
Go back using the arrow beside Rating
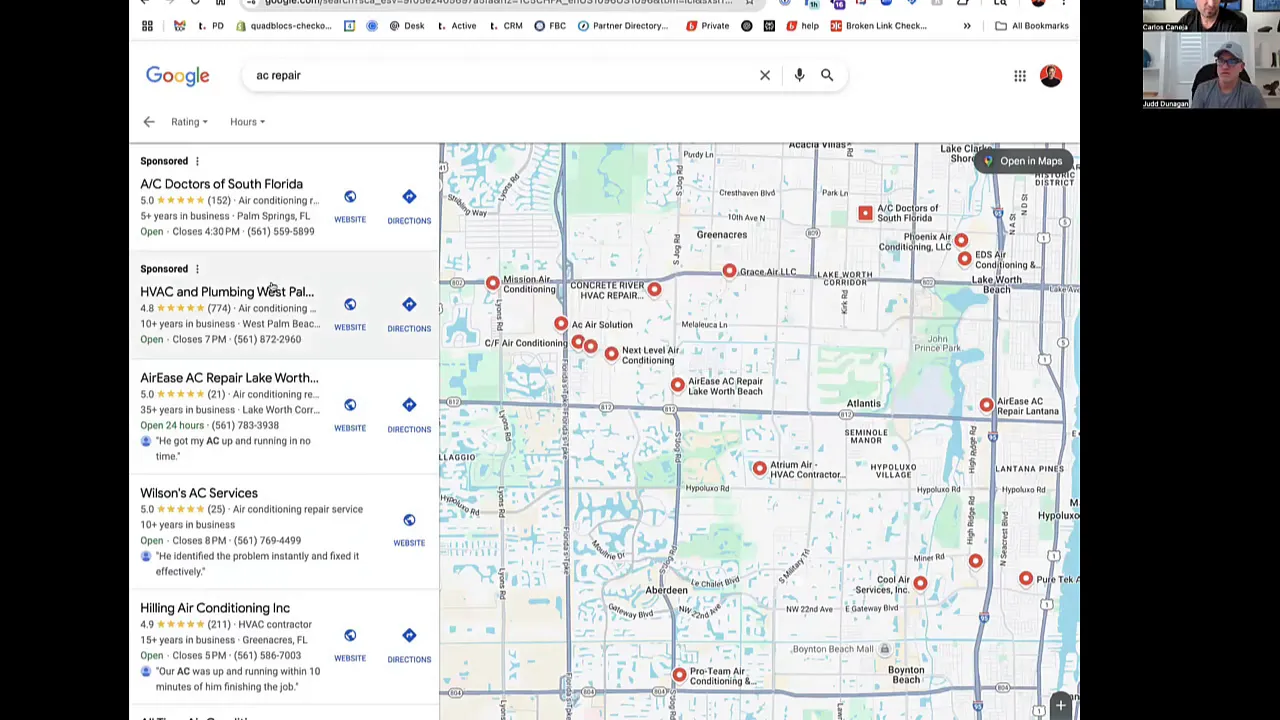click(149, 122)
